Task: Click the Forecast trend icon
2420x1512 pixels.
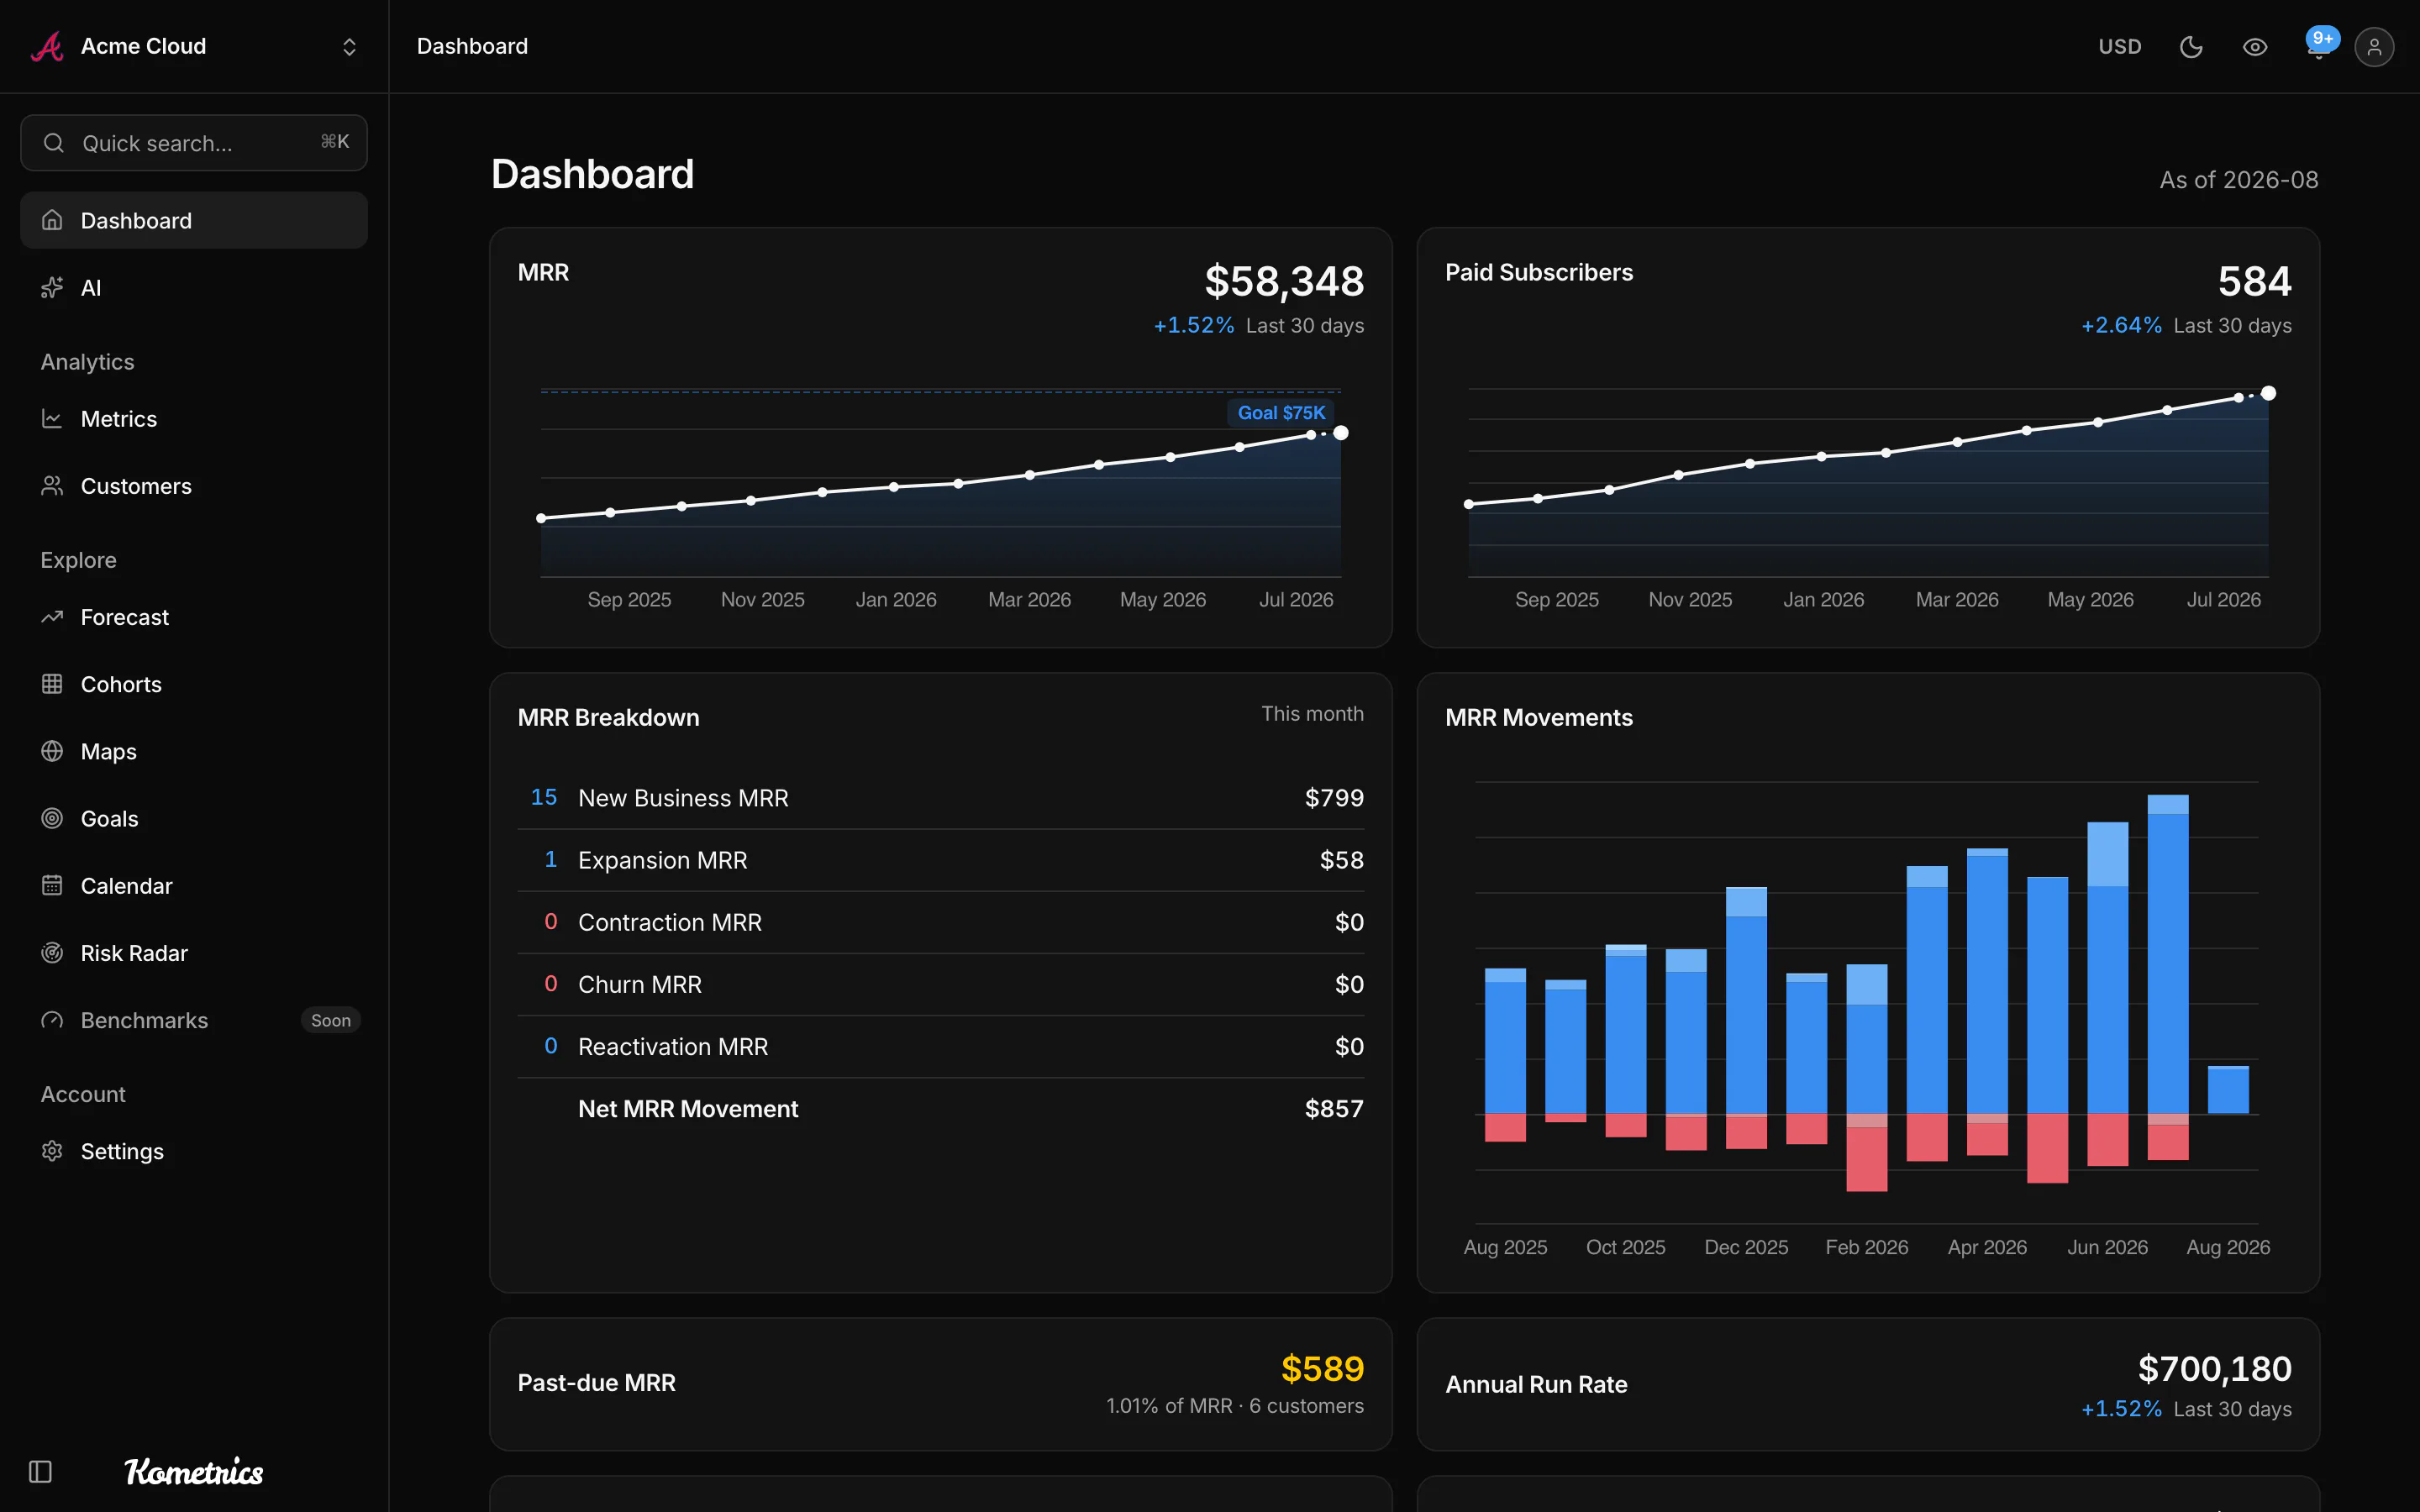Action: (x=52, y=617)
